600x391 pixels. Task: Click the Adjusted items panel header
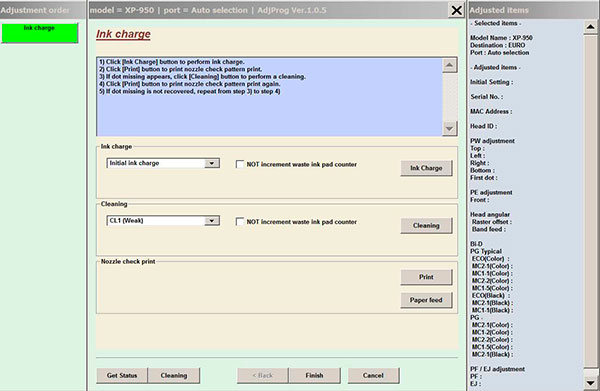(x=534, y=10)
